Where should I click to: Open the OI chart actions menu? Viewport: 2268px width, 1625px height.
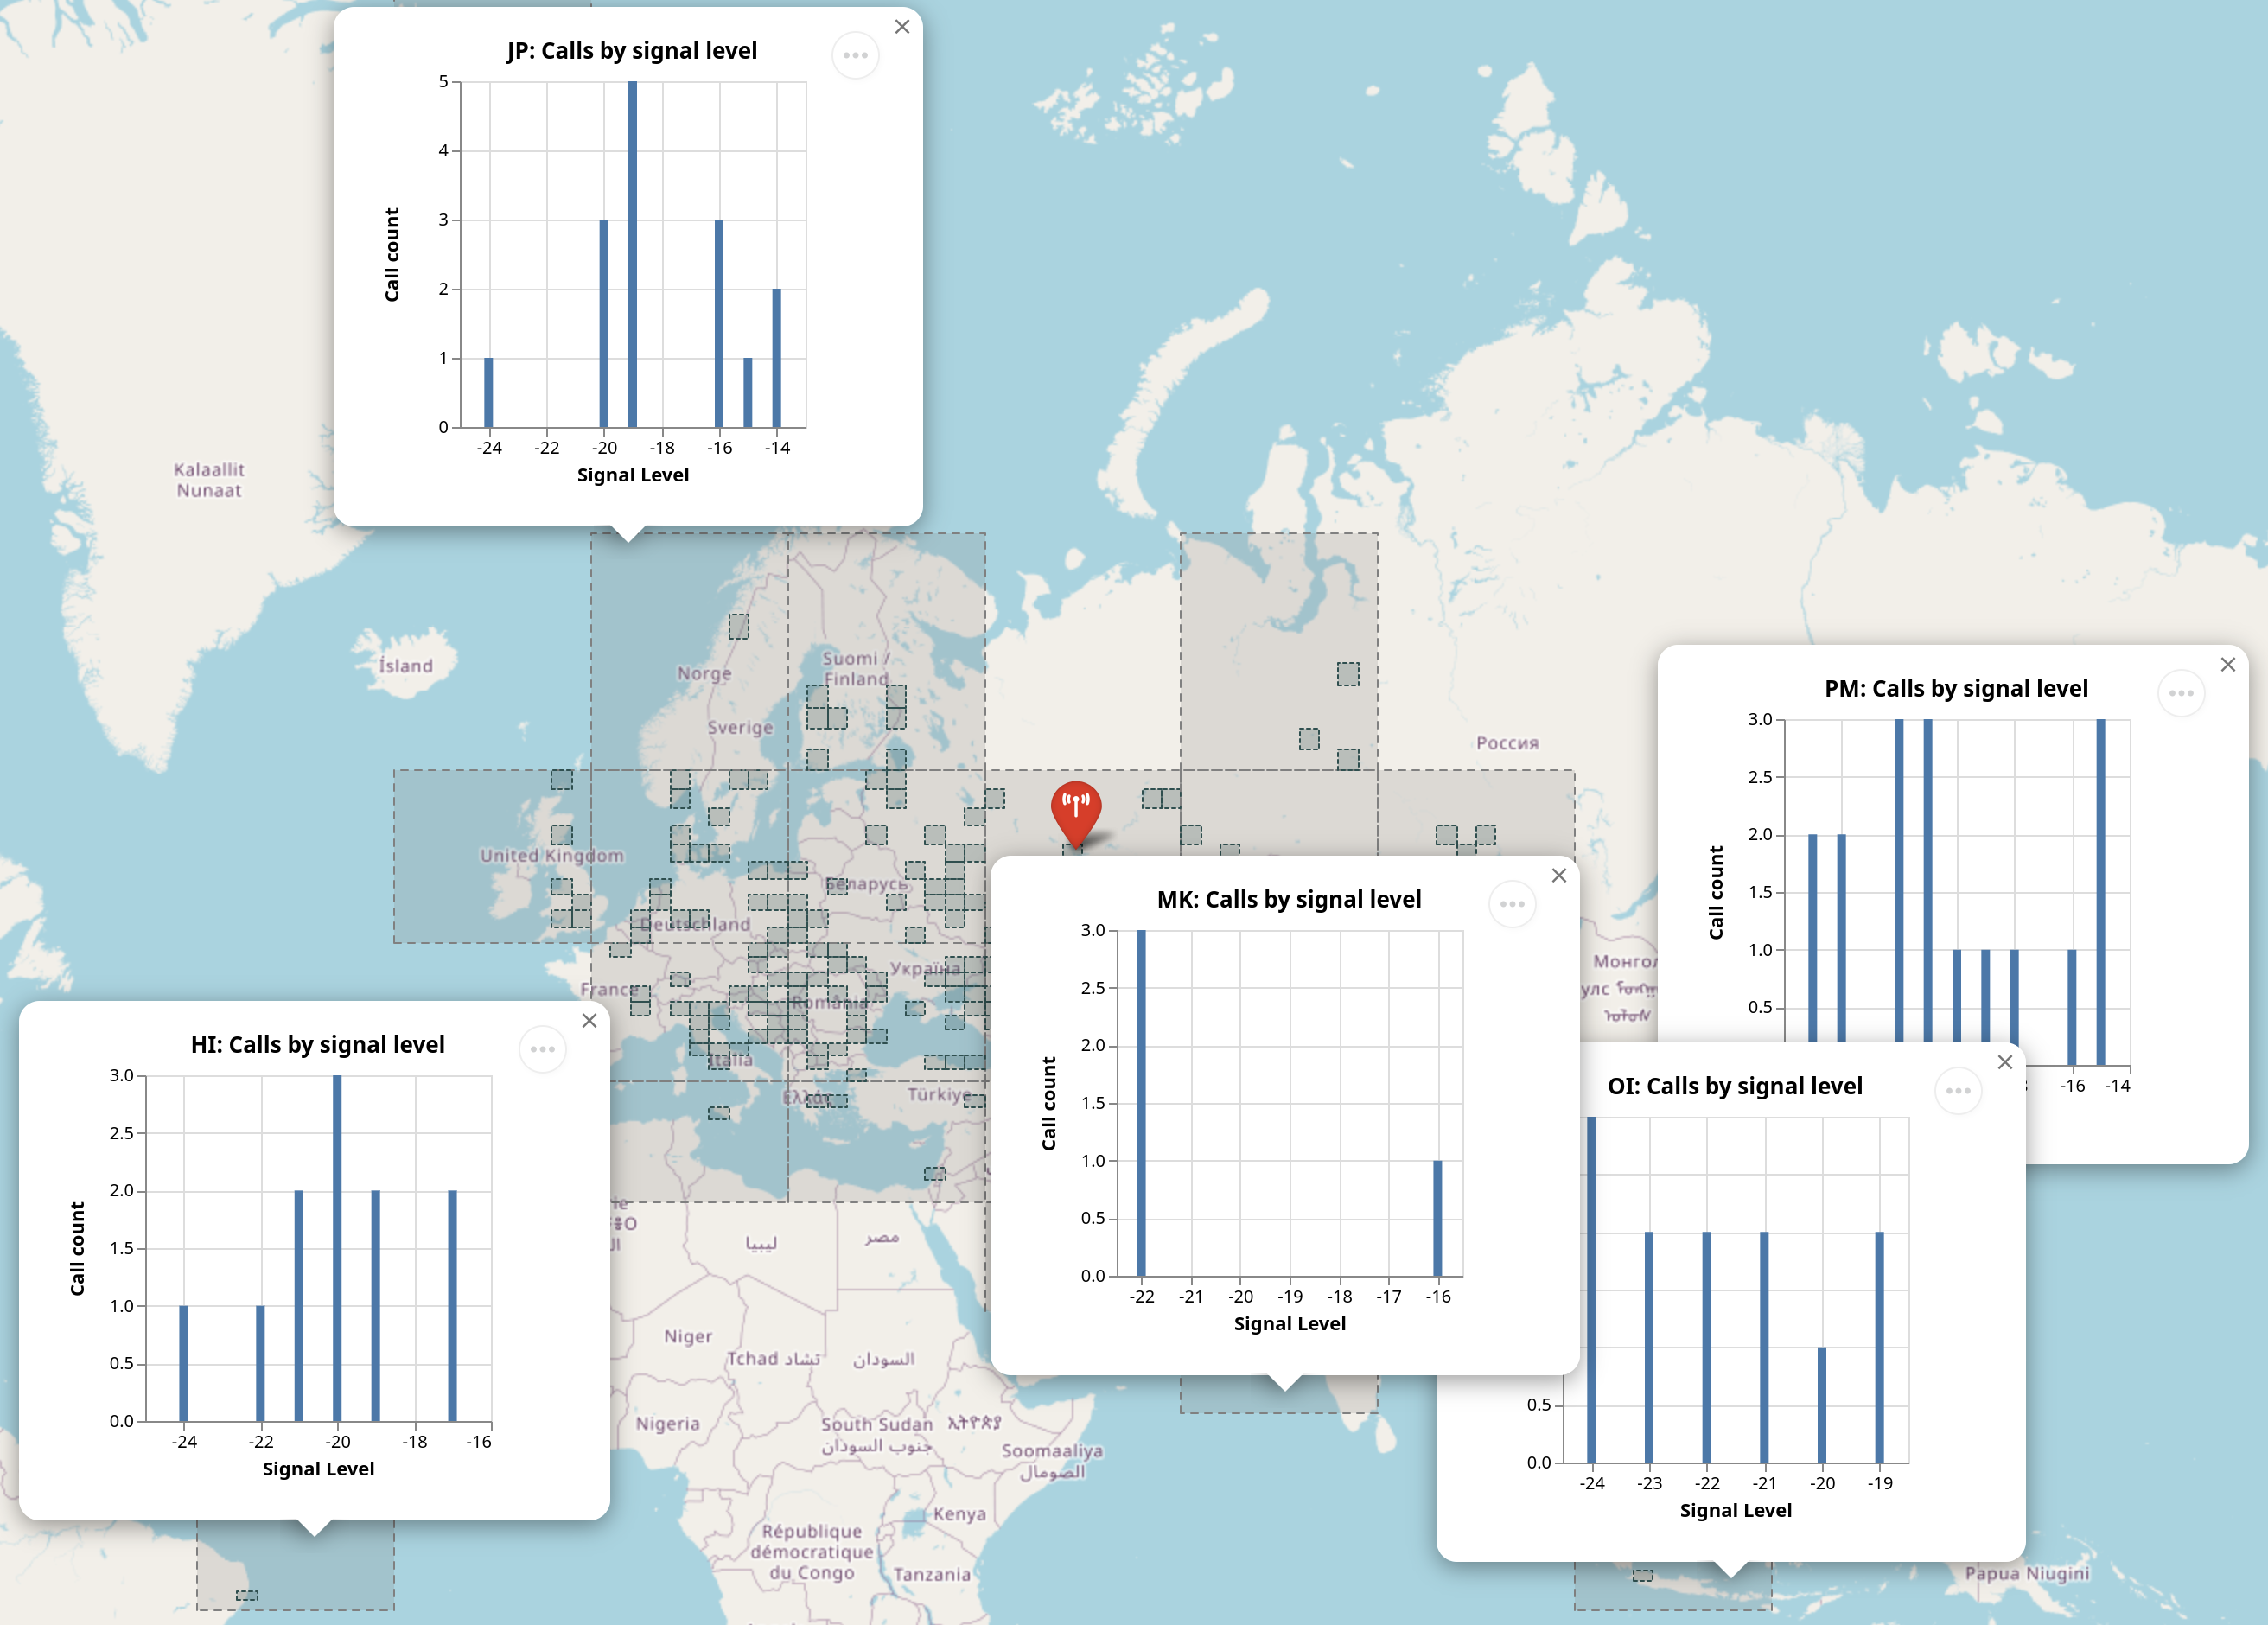coord(1957,1090)
